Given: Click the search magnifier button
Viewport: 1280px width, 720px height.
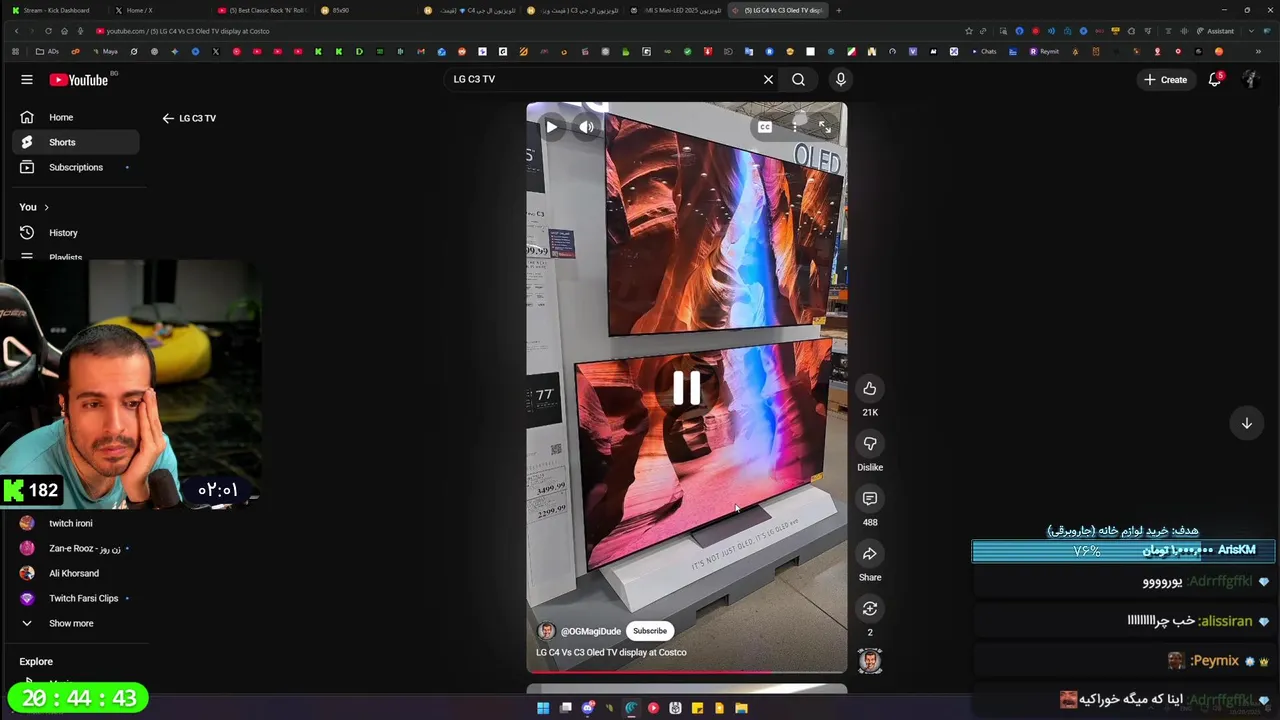Looking at the screenshot, I should click(798, 79).
